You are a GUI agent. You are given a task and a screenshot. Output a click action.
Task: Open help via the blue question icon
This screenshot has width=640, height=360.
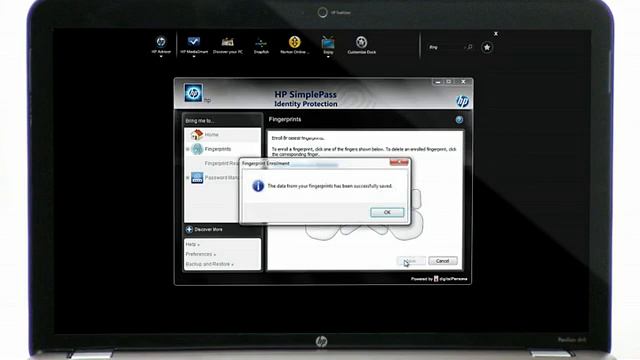click(x=459, y=120)
